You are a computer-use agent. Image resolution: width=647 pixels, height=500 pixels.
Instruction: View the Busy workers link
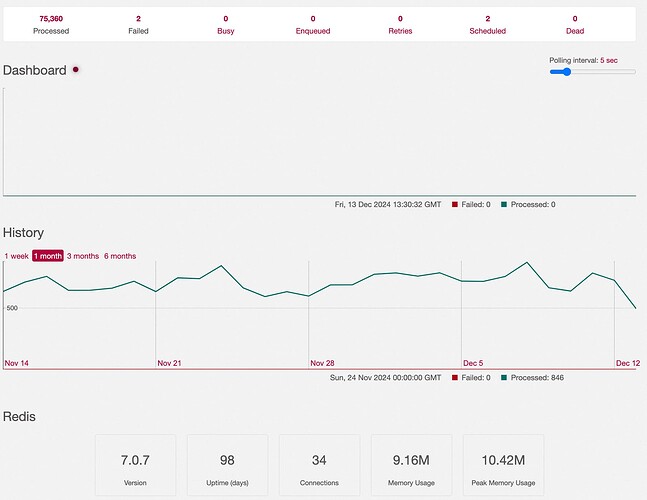226,24
